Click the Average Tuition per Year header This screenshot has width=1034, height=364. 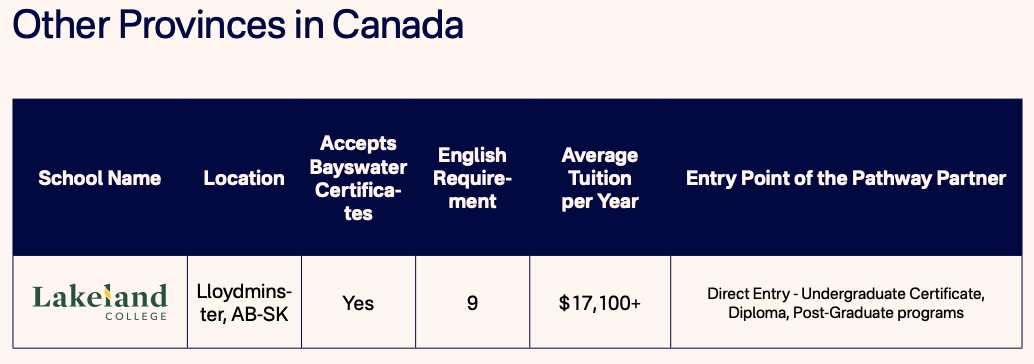599,178
